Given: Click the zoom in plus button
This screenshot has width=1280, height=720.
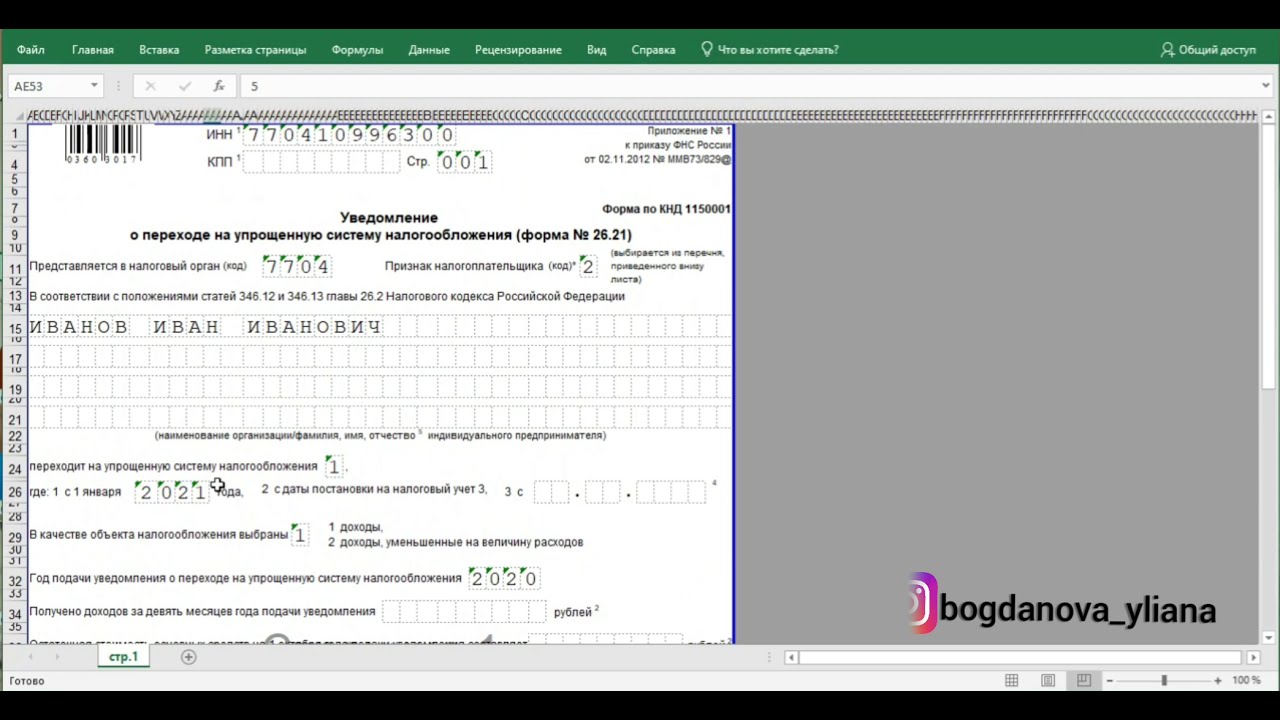Looking at the screenshot, I should 1218,680.
